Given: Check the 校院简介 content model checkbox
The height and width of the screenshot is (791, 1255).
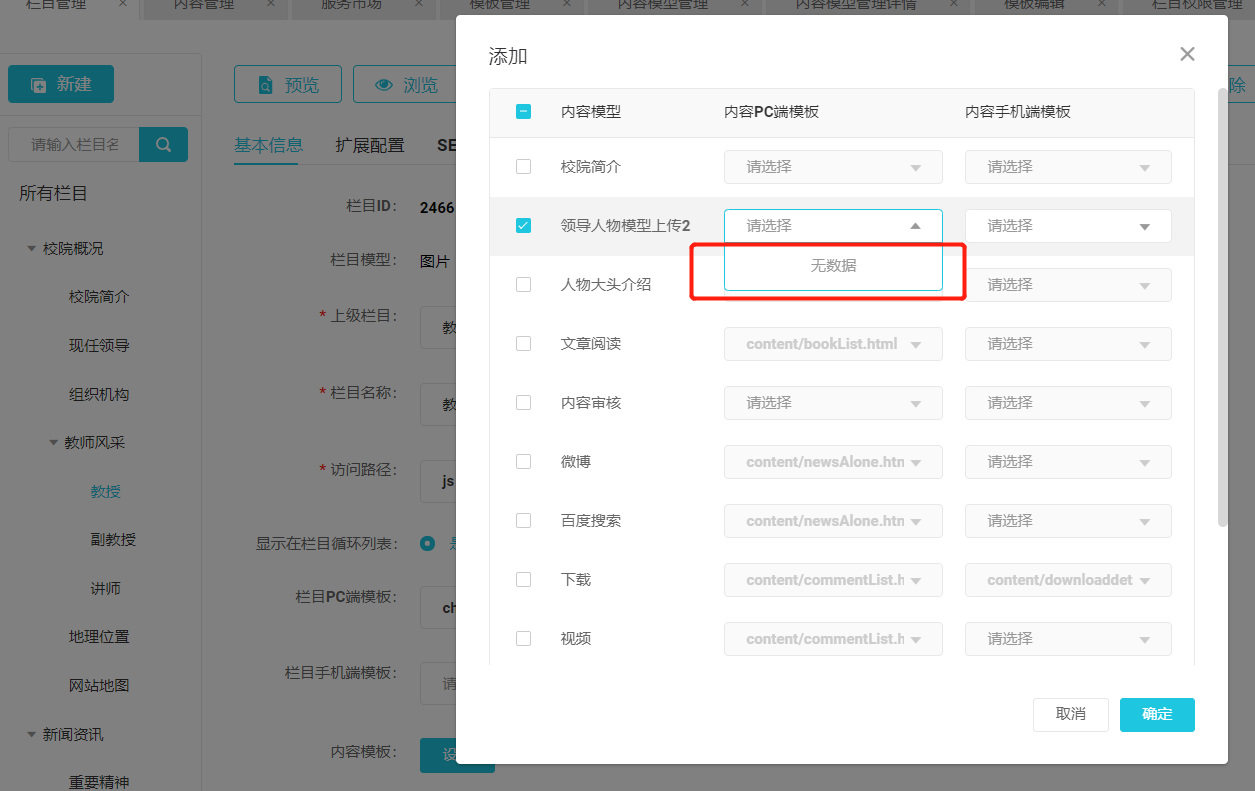Looking at the screenshot, I should [523, 167].
